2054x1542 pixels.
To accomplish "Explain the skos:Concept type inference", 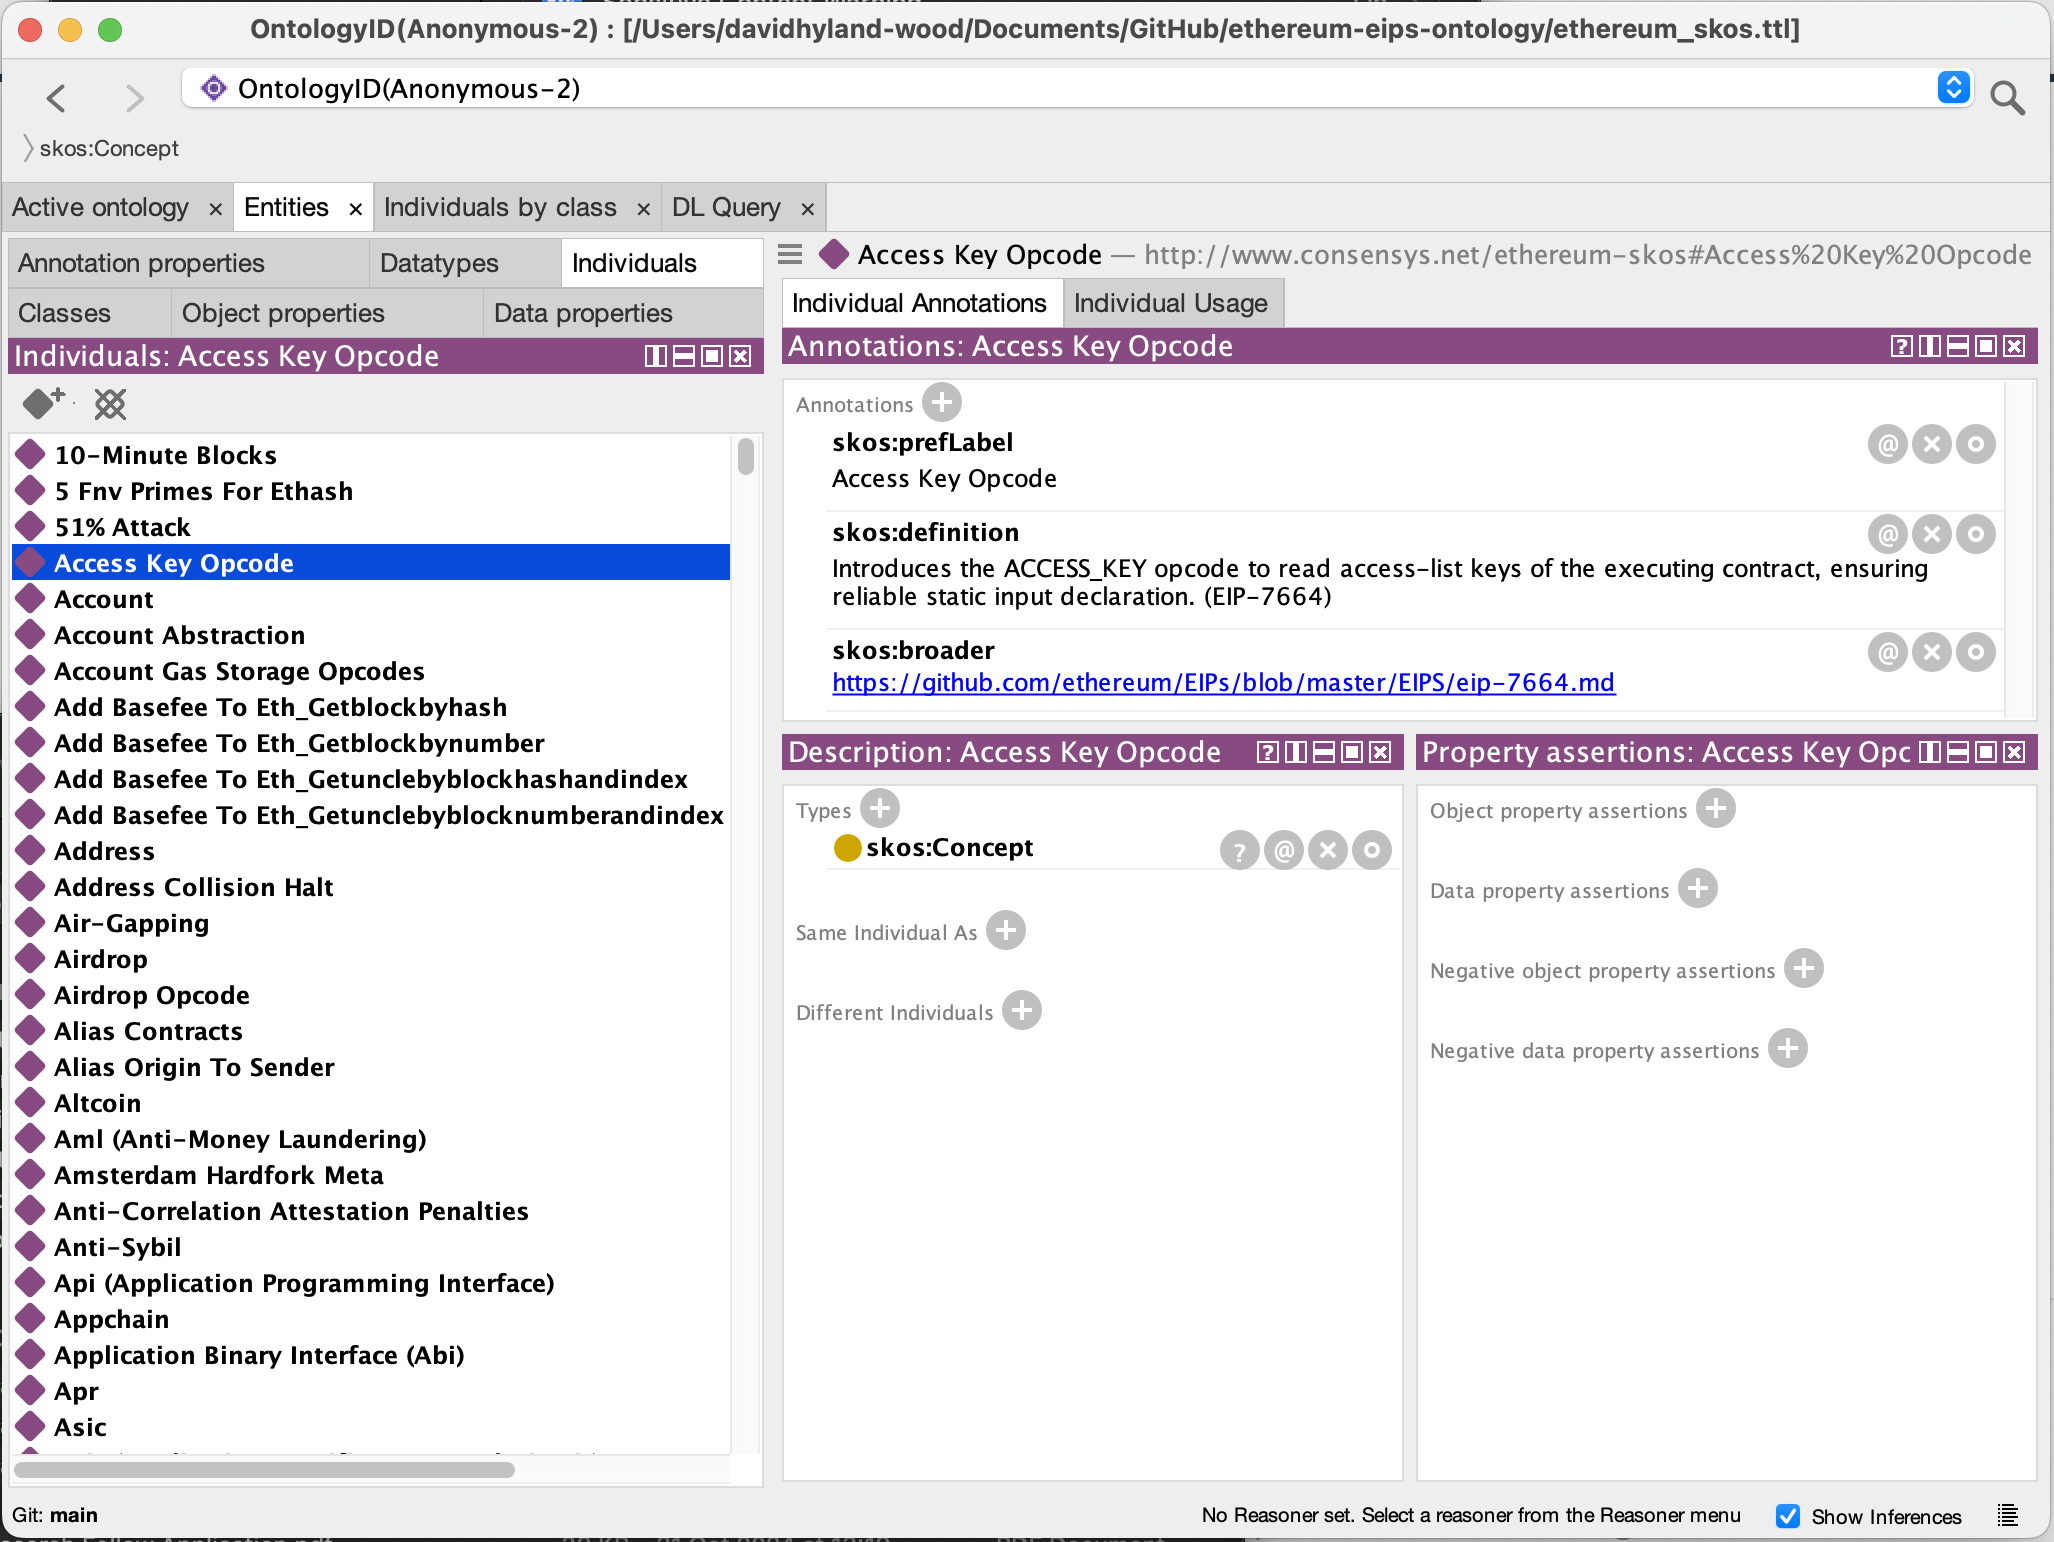I will [1239, 850].
